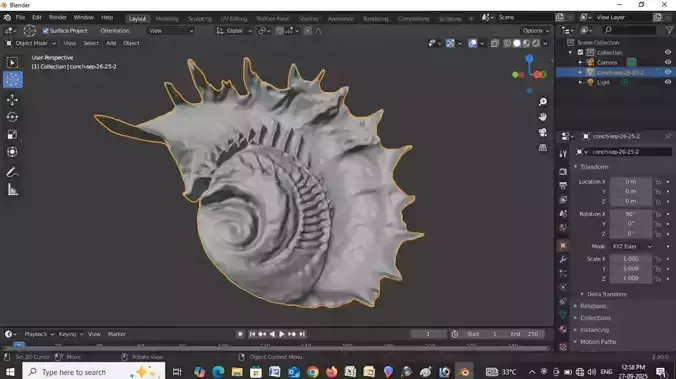Open the viewport Add menu
The width and height of the screenshot is (676, 379).
pos(111,43)
